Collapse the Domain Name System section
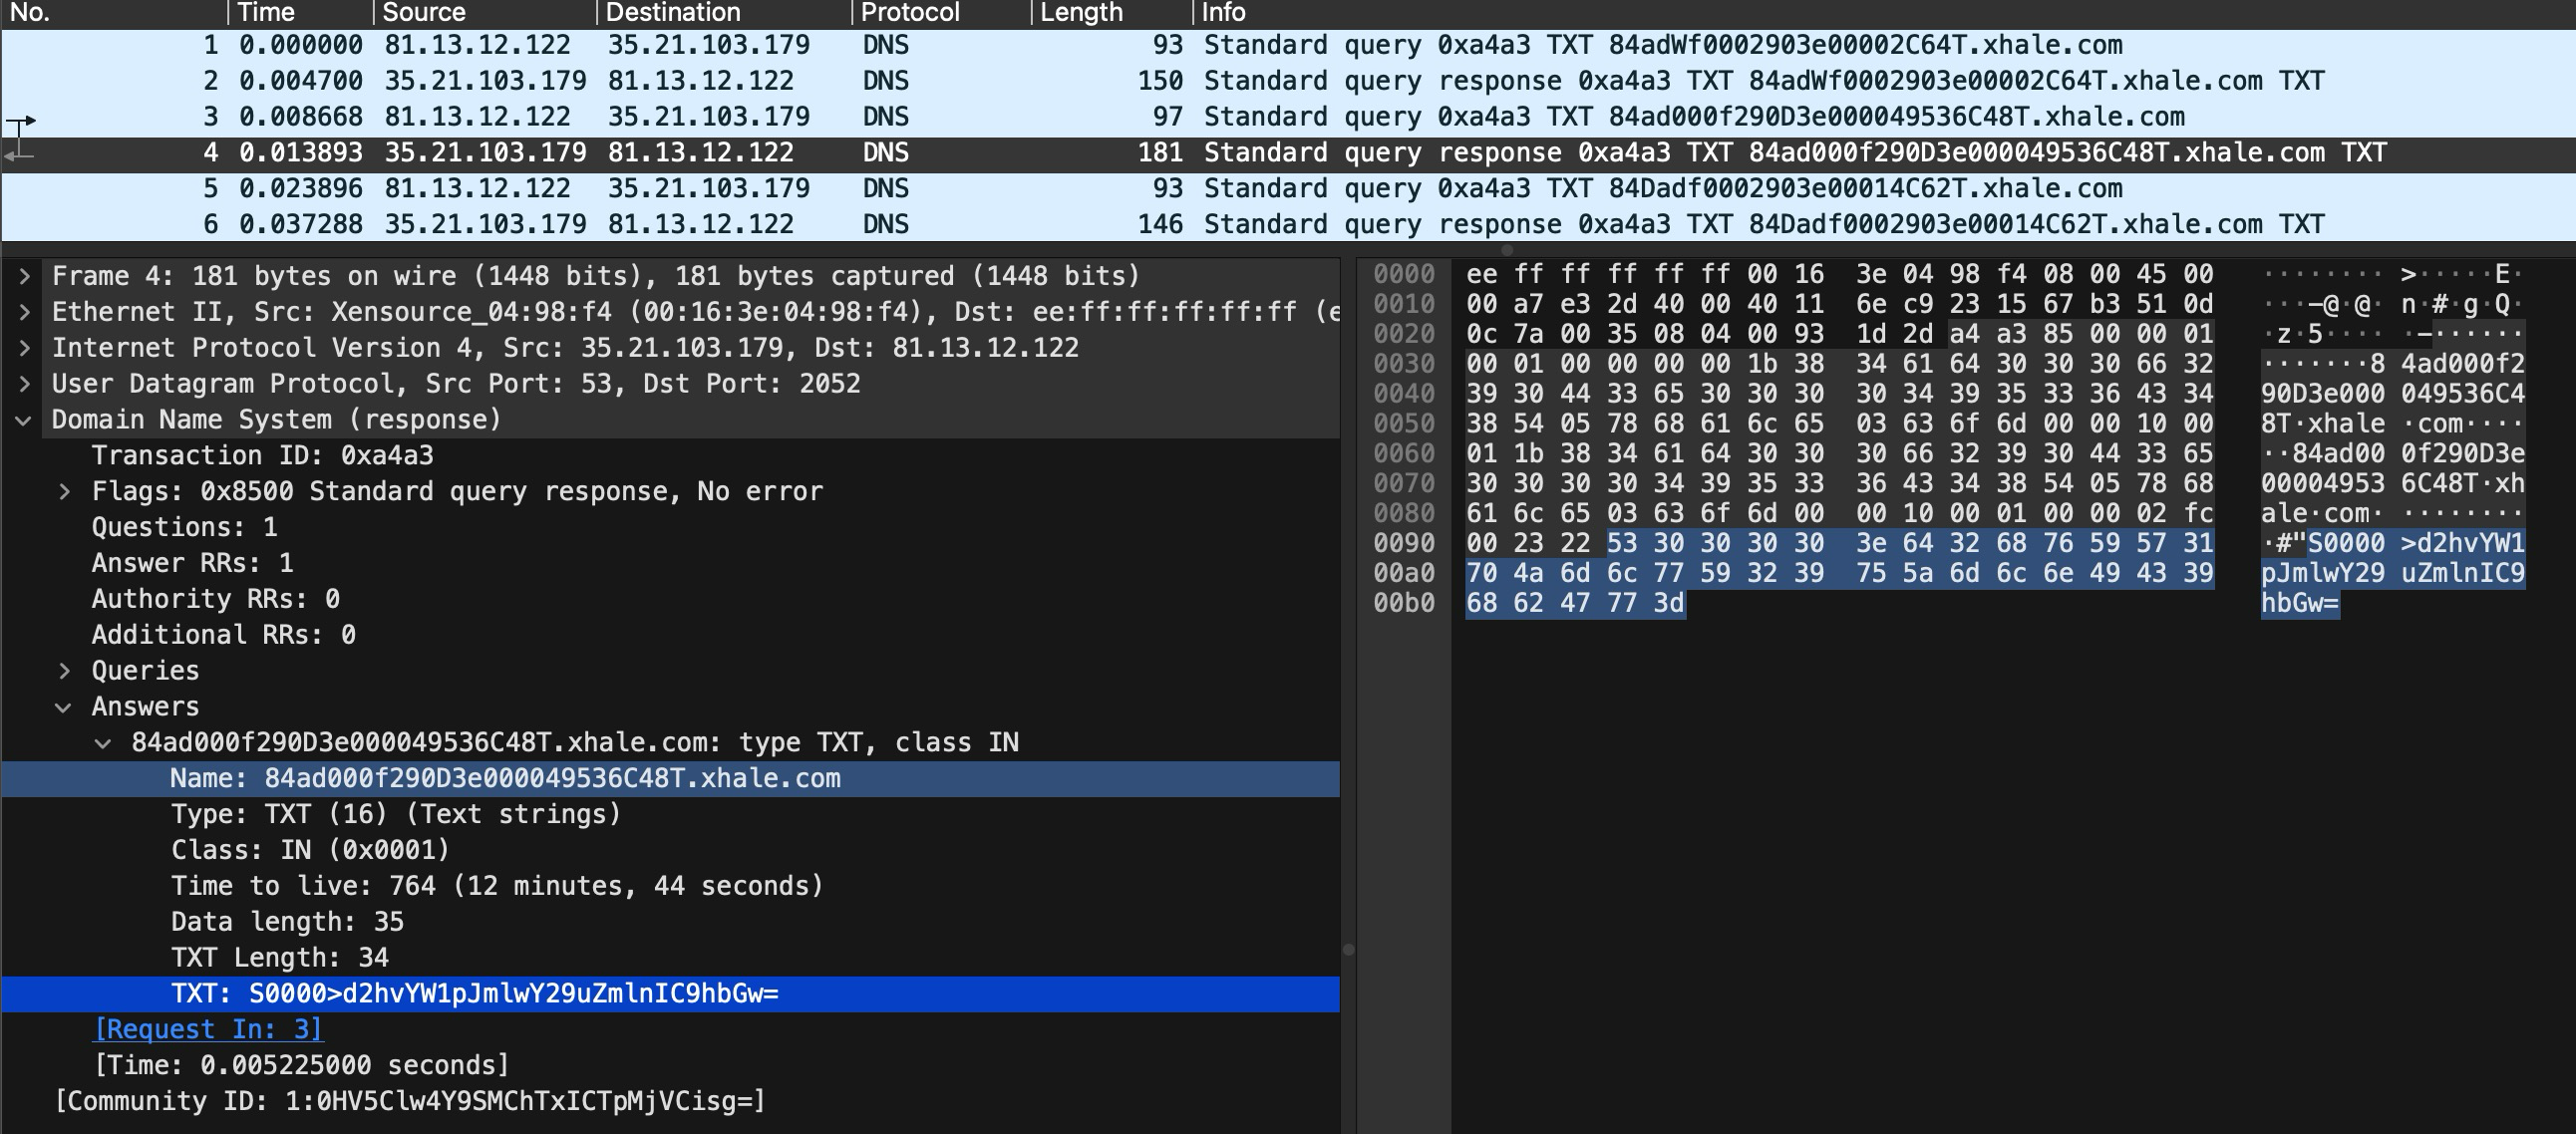The height and width of the screenshot is (1134, 2576). [x=24, y=420]
